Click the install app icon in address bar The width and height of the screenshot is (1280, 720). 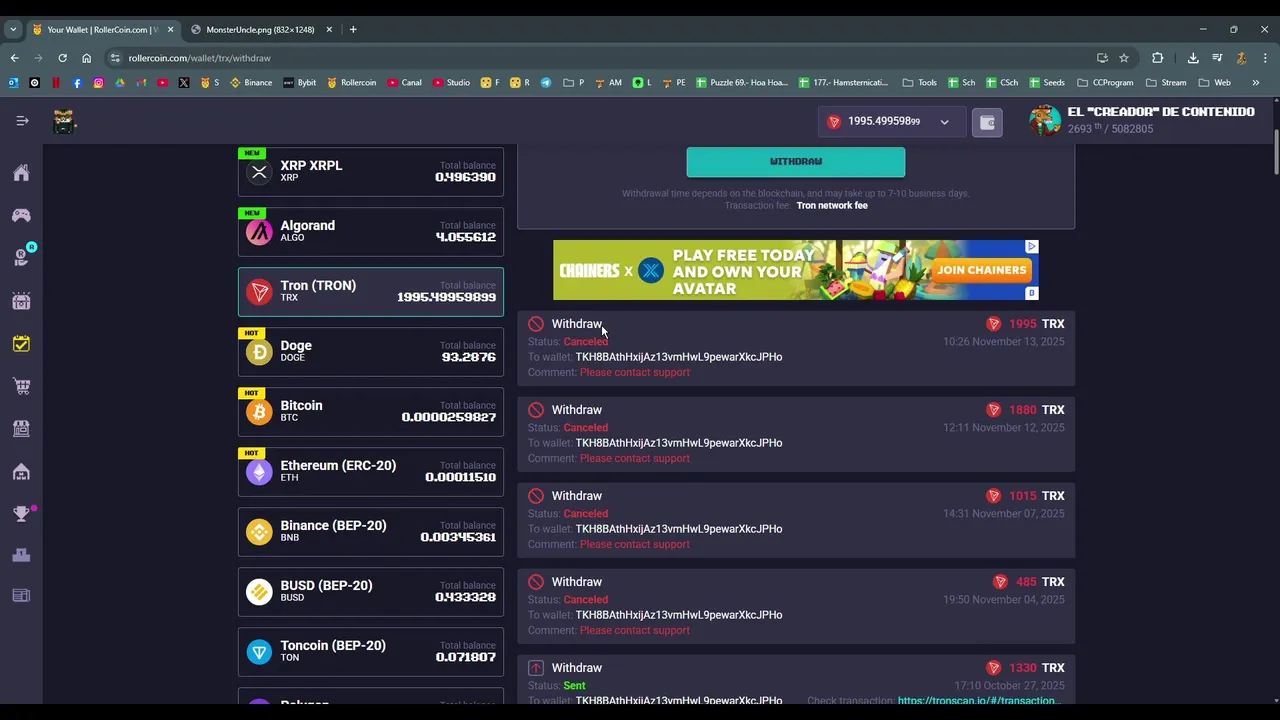pyautogui.click(x=1102, y=58)
